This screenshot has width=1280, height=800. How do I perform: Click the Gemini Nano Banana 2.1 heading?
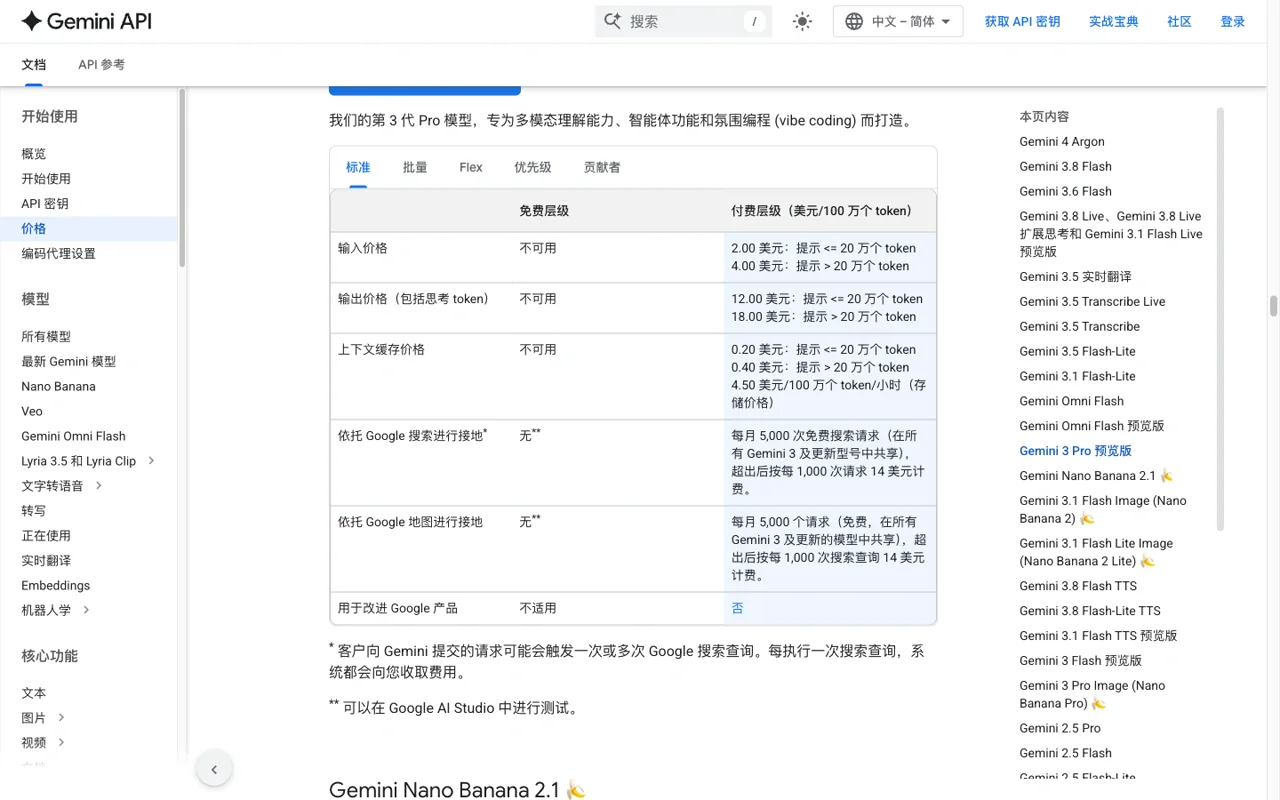tap(457, 790)
